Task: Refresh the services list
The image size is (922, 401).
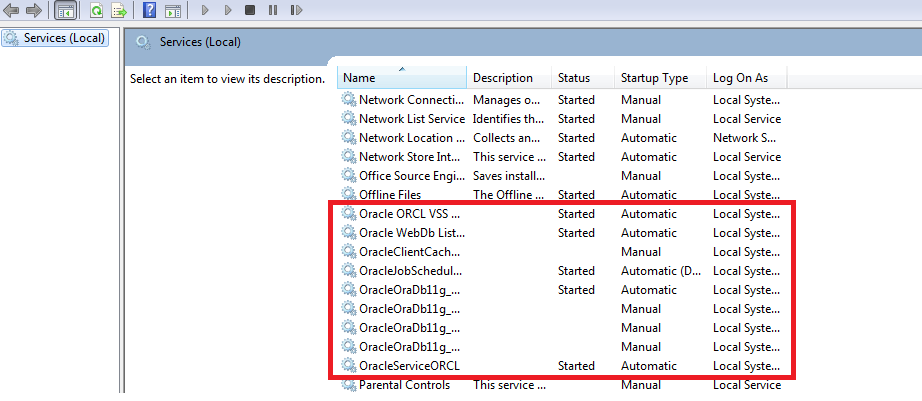Action: pos(96,10)
